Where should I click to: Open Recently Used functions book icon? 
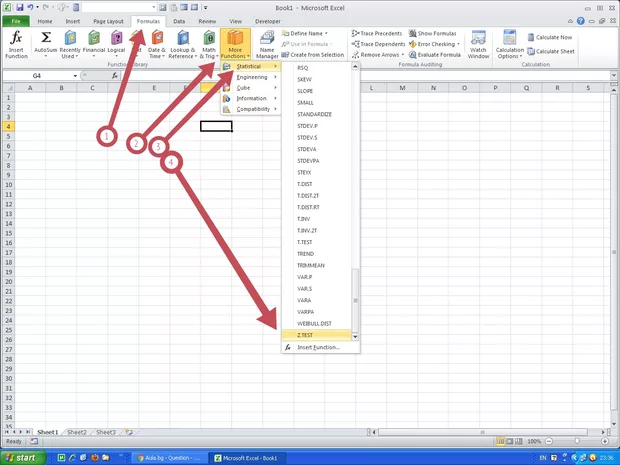point(70,44)
